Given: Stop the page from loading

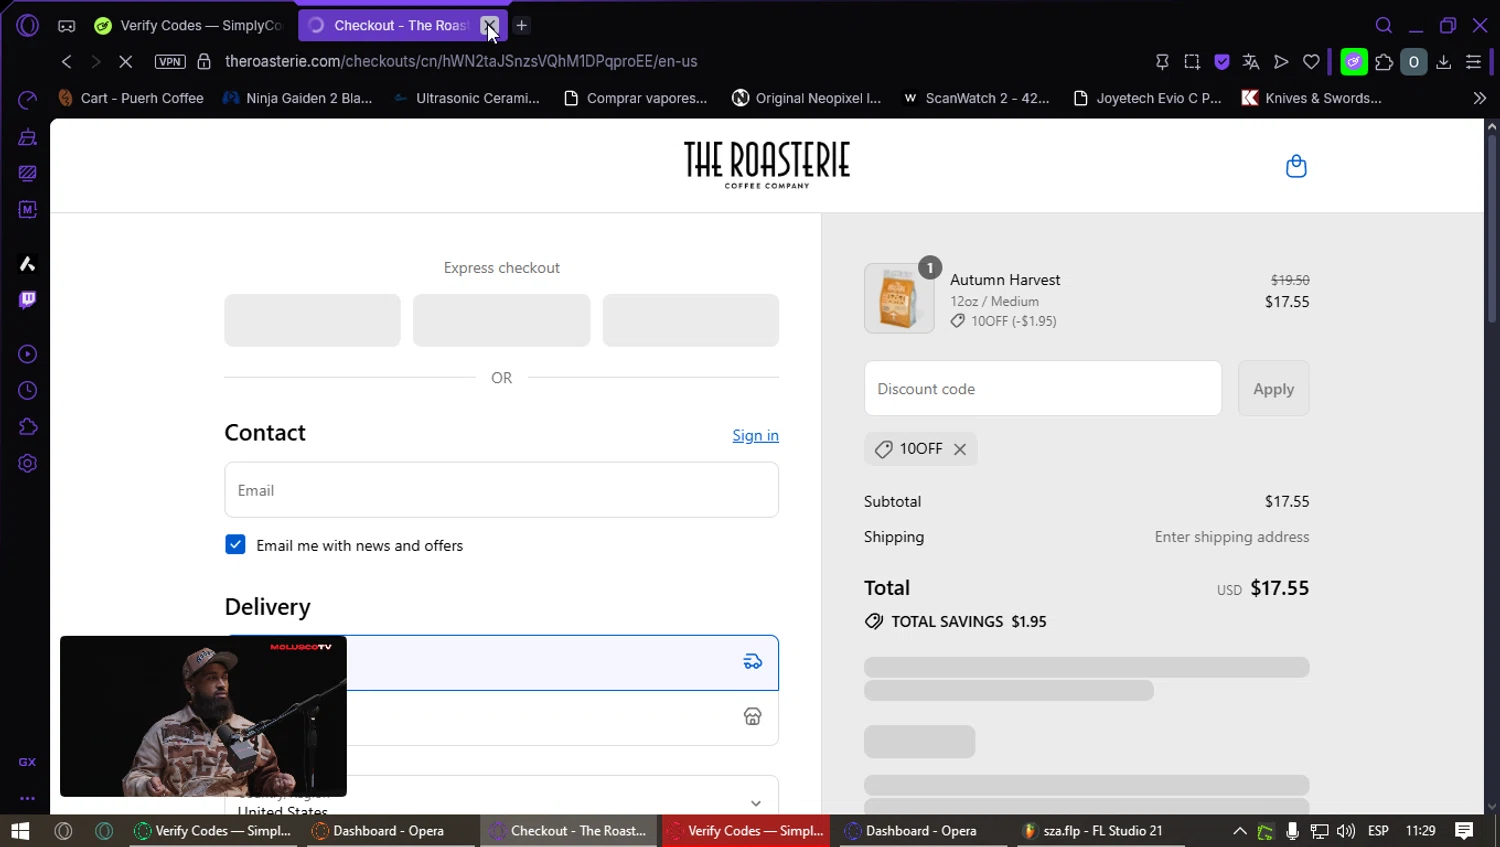Looking at the screenshot, I should coord(125,61).
